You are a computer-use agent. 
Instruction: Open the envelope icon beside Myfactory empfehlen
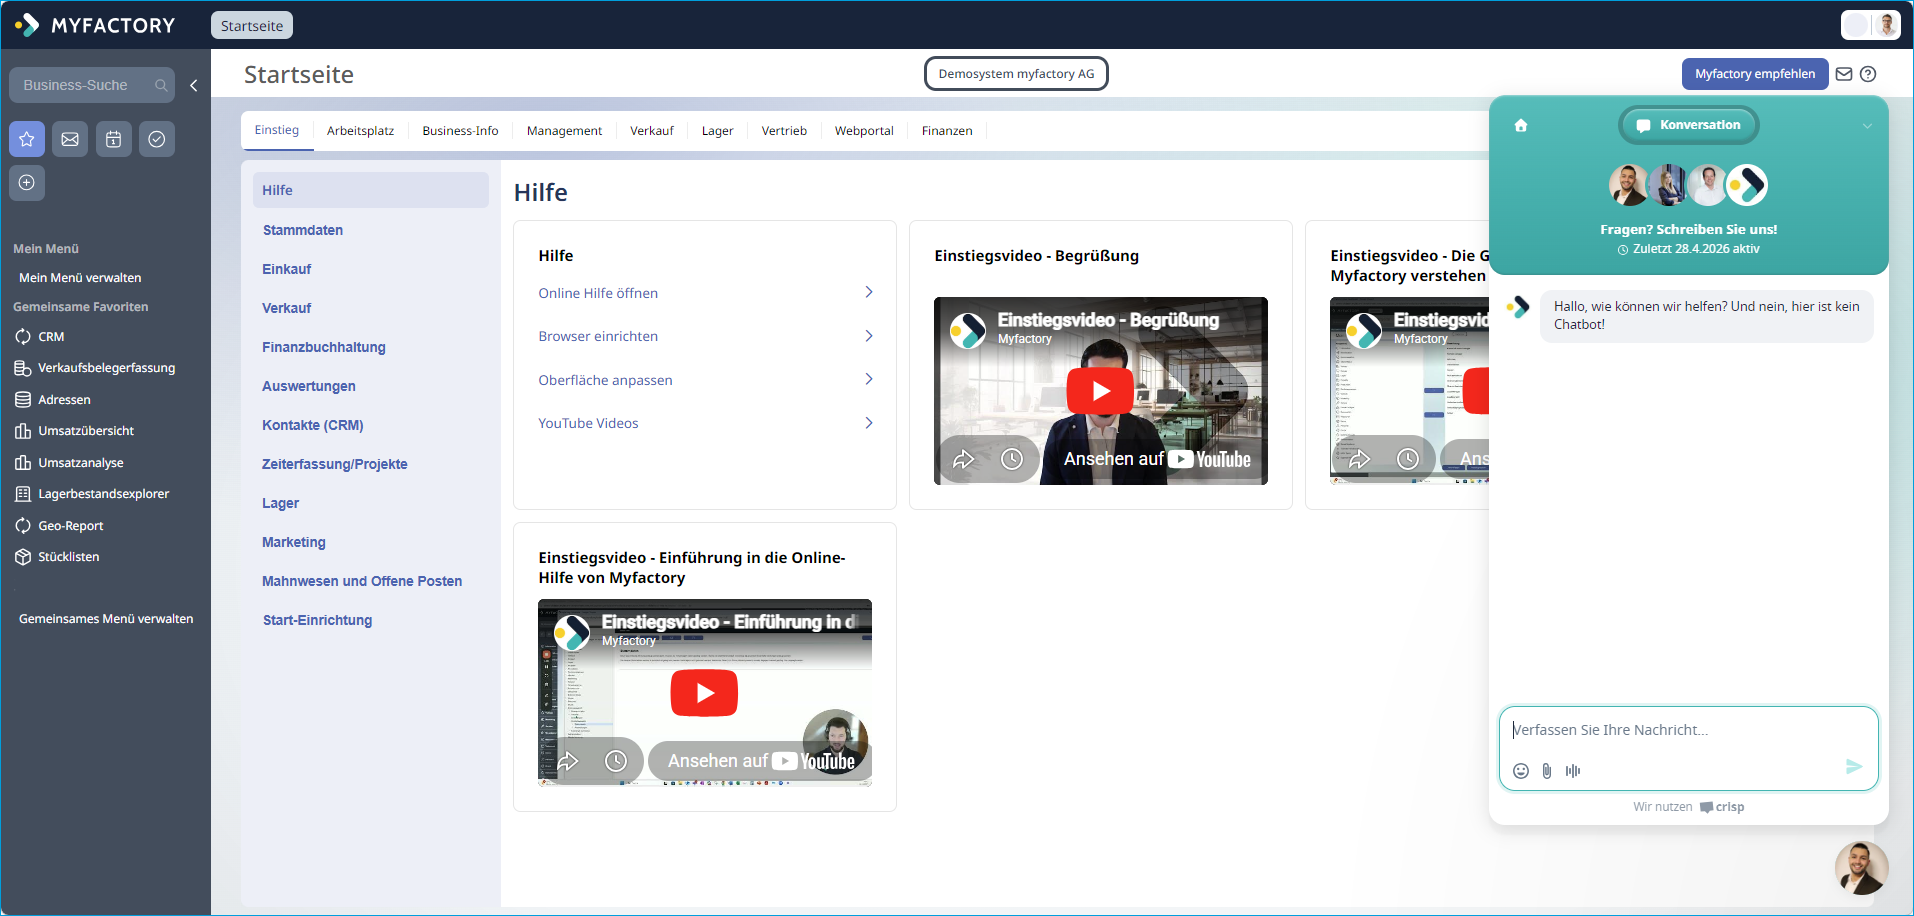point(1844,74)
